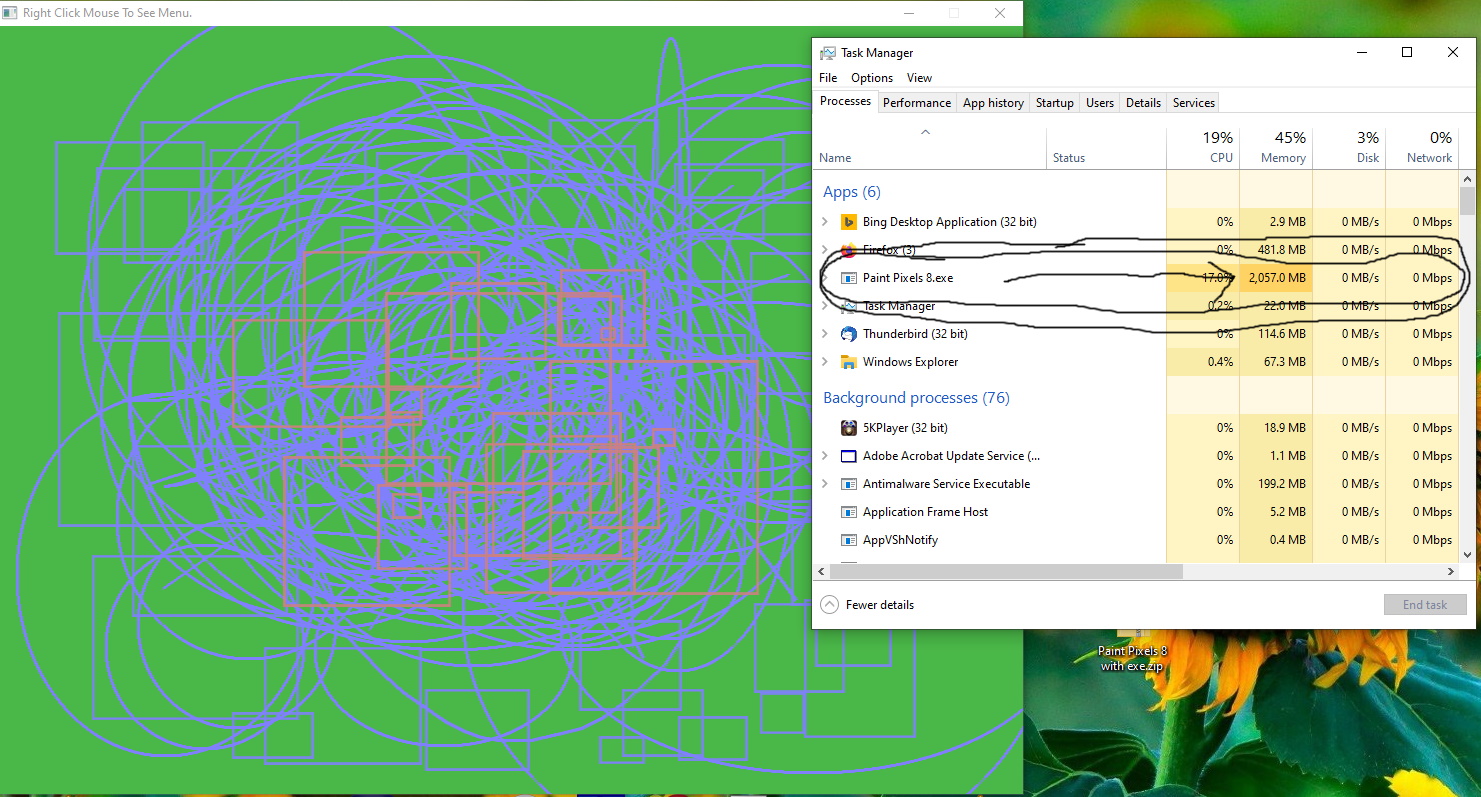This screenshot has height=797, width=1481.
Task: Open the Startup tab
Action: coord(1054,103)
